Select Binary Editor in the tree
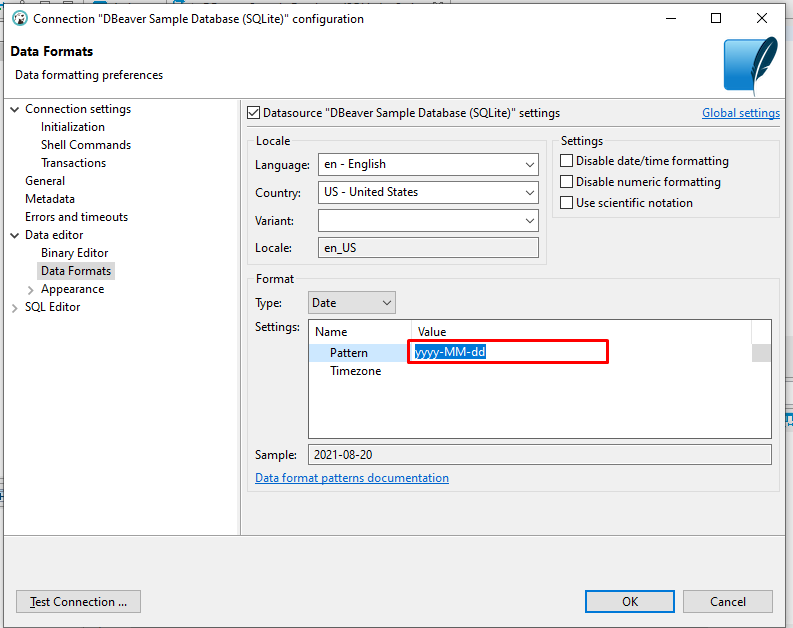Image resolution: width=793 pixels, height=628 pixels. pos(74,253)
